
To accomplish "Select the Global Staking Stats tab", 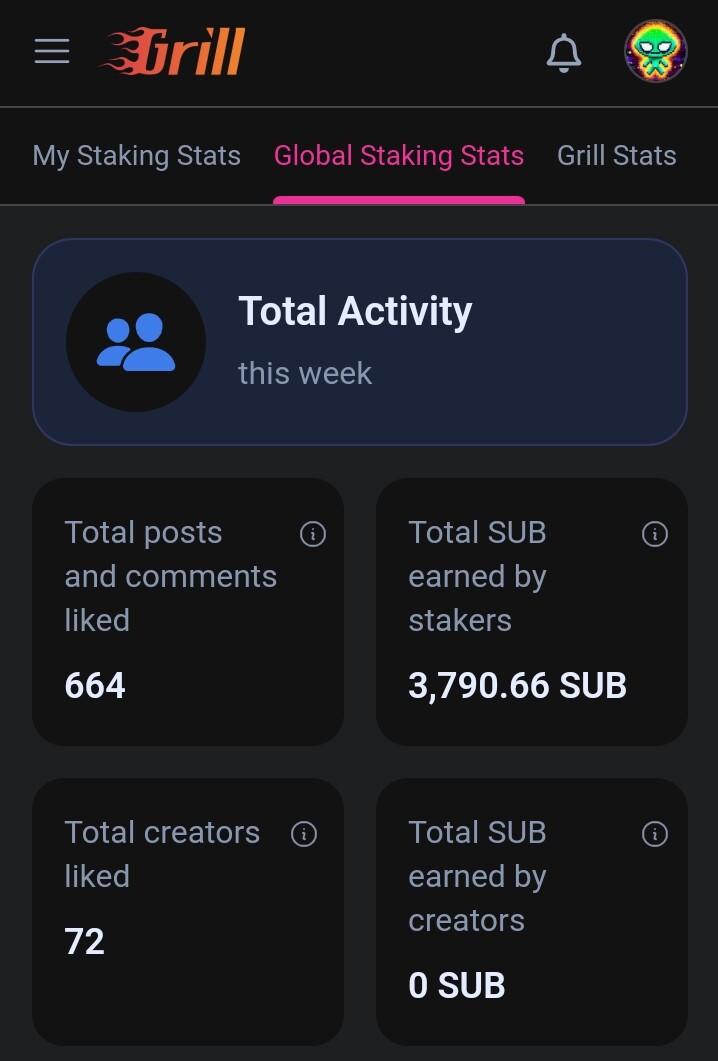I will click(x=399, y=156).
